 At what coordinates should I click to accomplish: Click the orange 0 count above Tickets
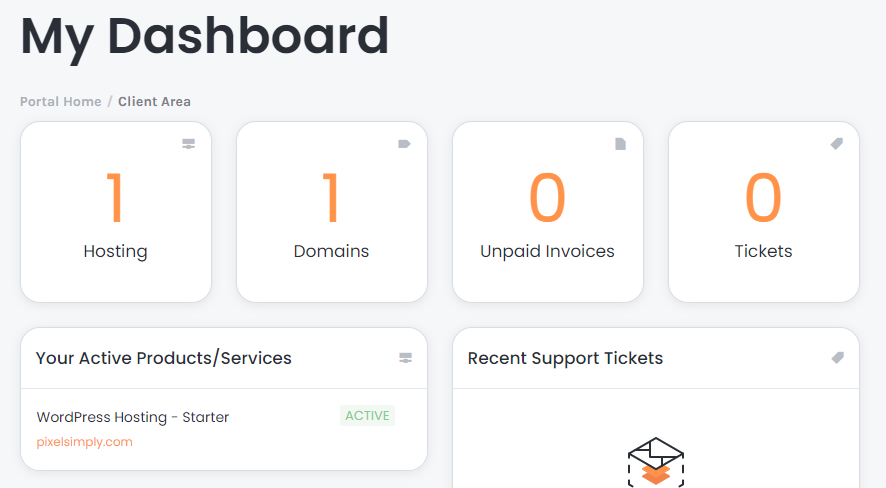point(763,198)
